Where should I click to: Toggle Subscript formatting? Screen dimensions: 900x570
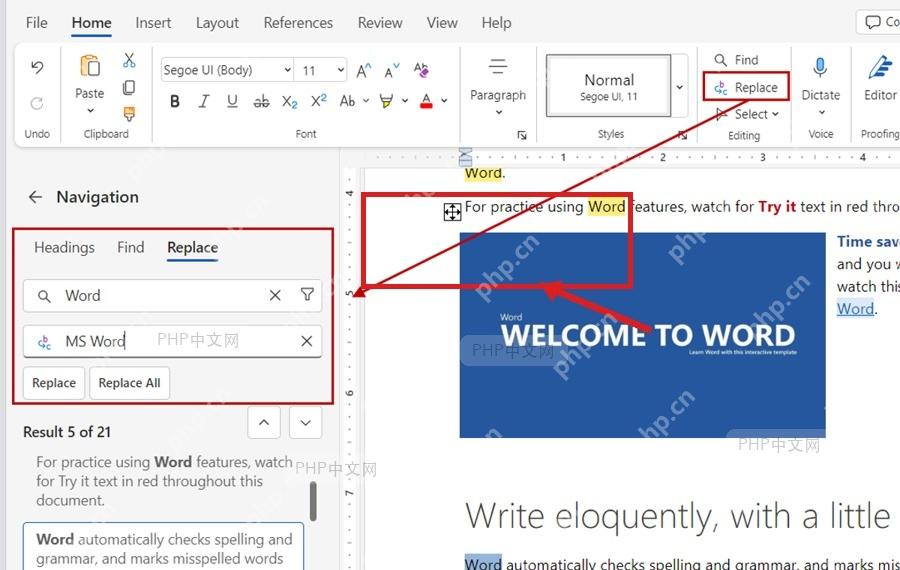(x=290, y=102)
